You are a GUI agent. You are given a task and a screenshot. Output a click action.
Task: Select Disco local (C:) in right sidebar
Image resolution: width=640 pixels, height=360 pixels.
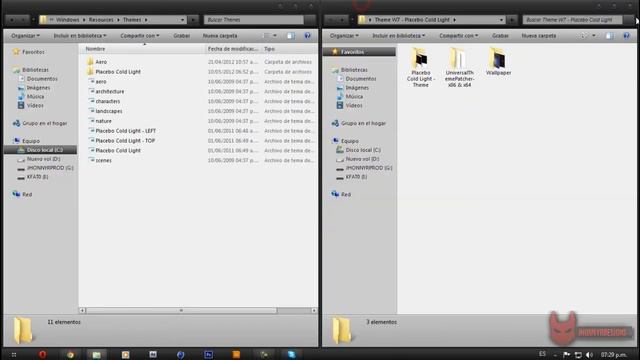(363, 150)
